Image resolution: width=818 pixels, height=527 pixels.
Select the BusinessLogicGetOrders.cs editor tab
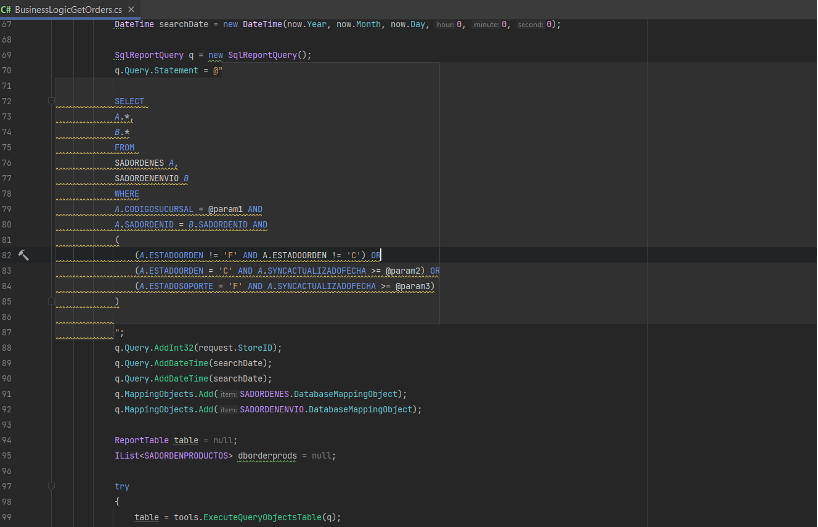(68, 9)
